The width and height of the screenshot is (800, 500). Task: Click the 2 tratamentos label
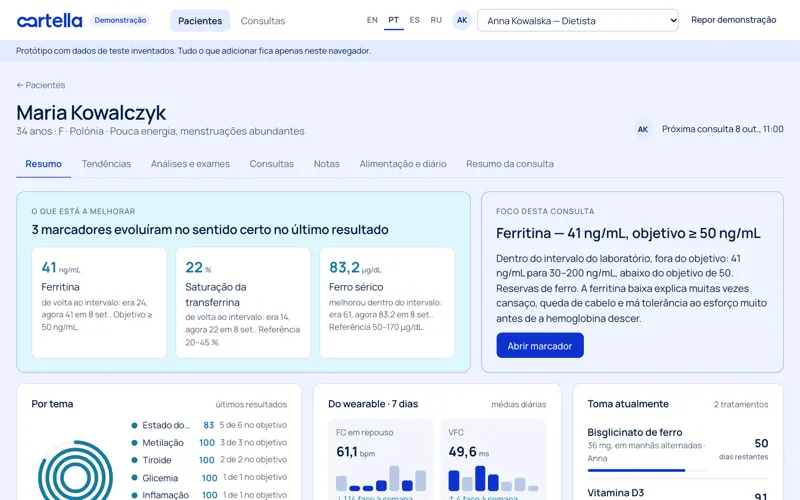(x=741, y=404)
